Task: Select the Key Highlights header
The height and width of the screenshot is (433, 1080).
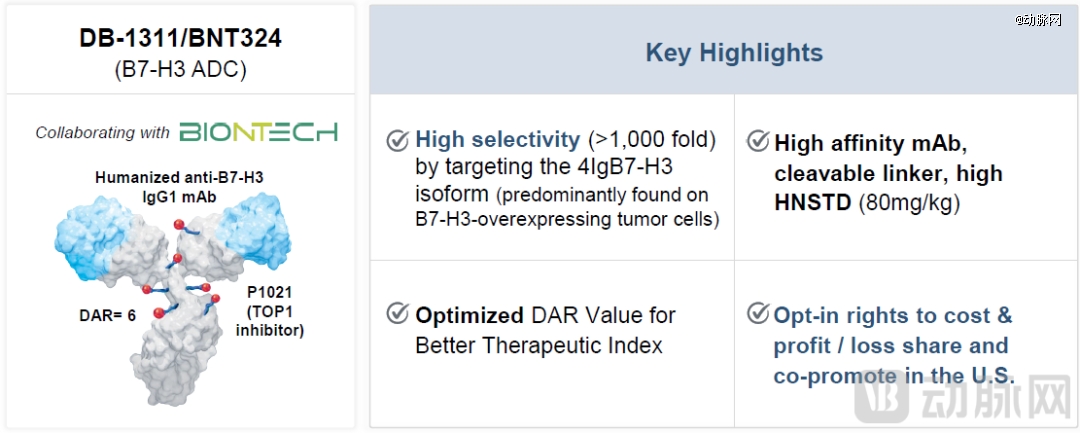Action: [x=734, y=53]
